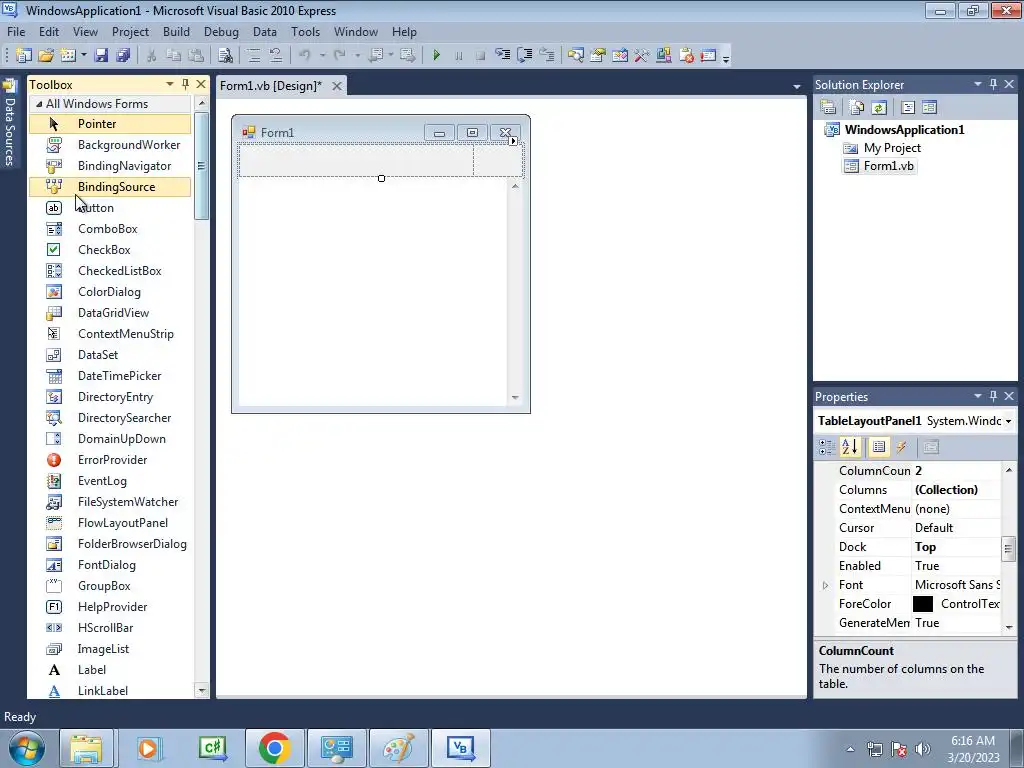Click the Find in Files toolbar icon

[225, 56]
